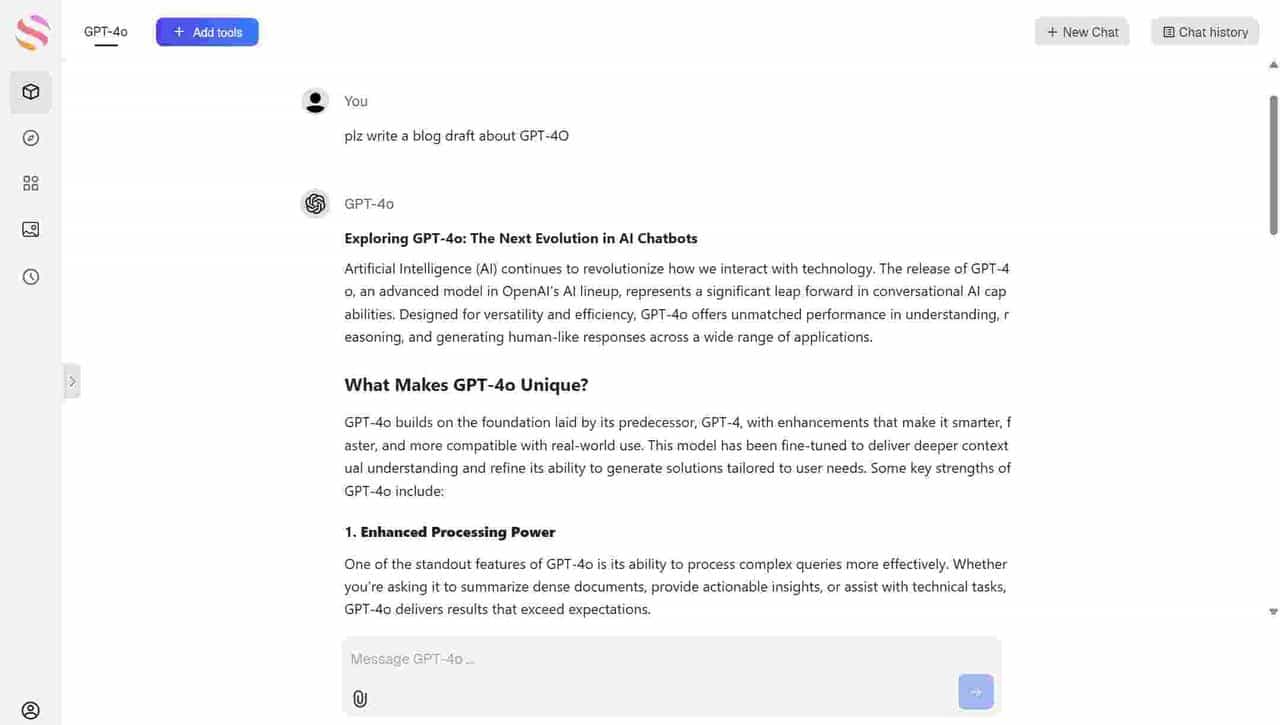Click the scrollbar up arrow
The height and width of the screenshot is (725, 1280).
[1273, 65]
